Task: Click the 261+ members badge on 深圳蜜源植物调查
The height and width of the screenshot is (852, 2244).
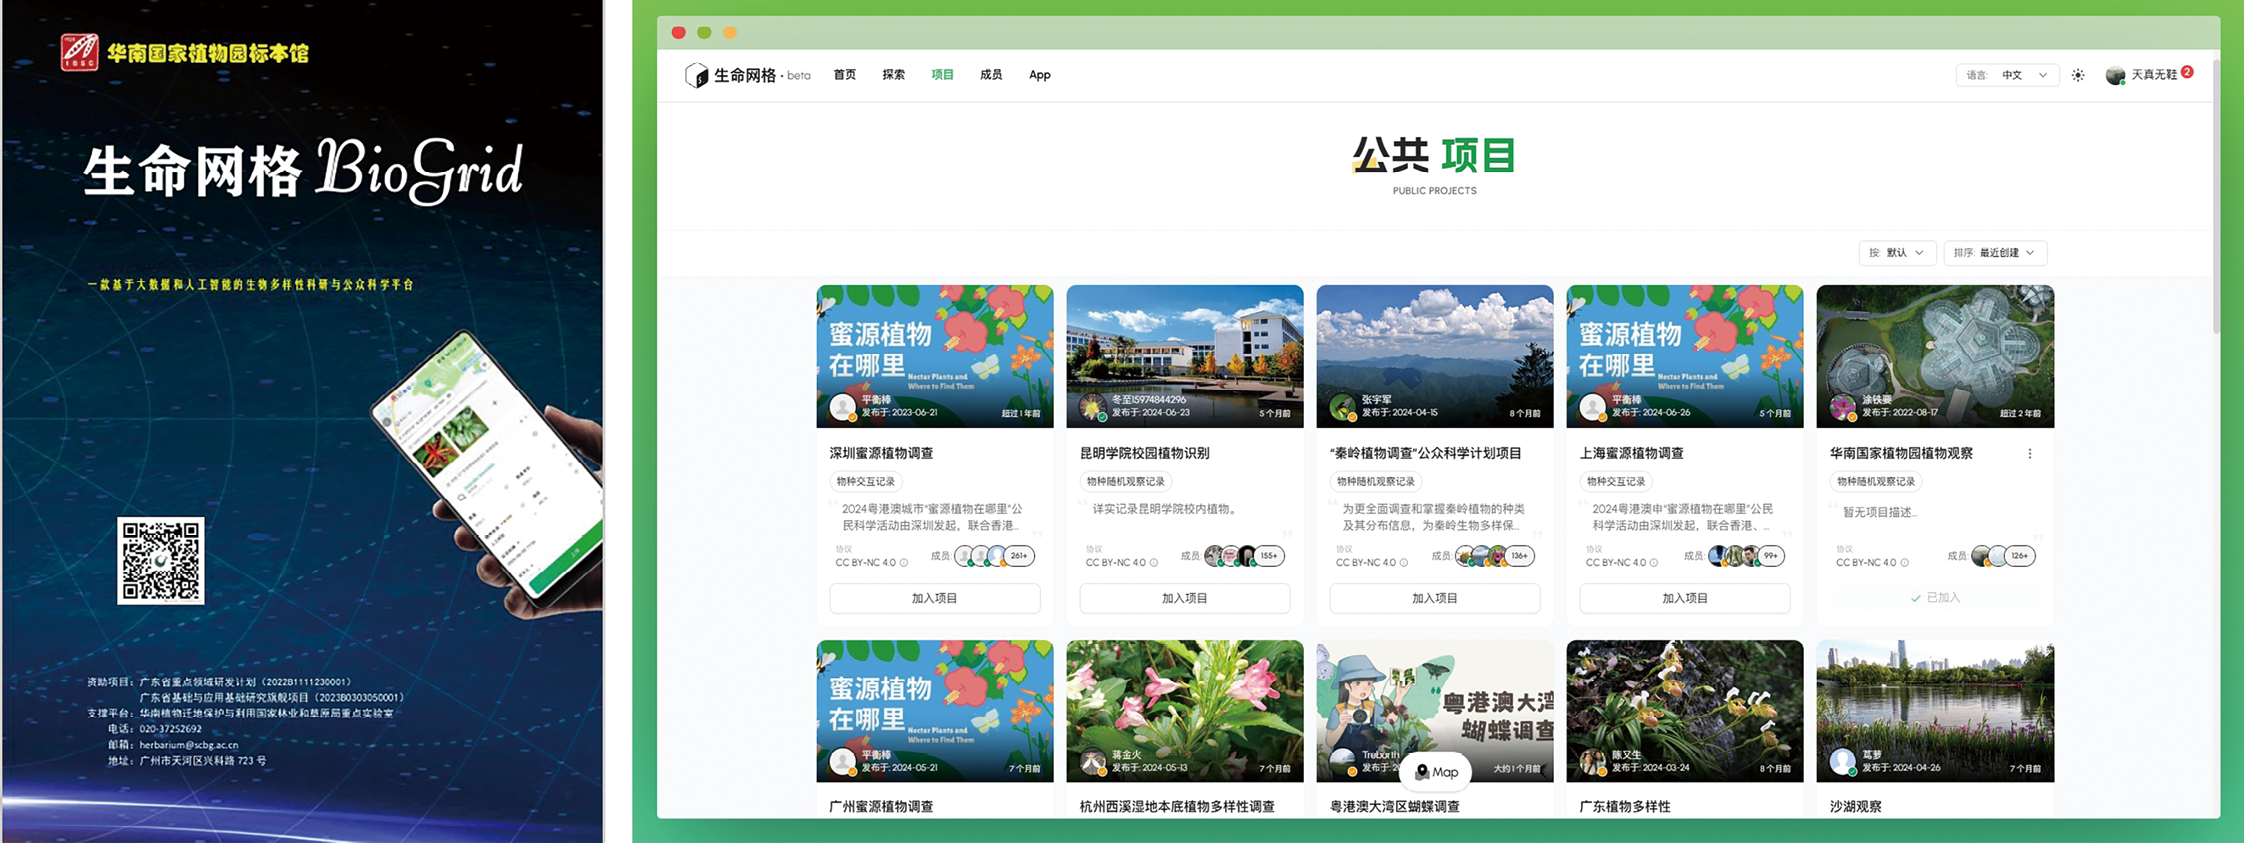Action: [1019, 556]
